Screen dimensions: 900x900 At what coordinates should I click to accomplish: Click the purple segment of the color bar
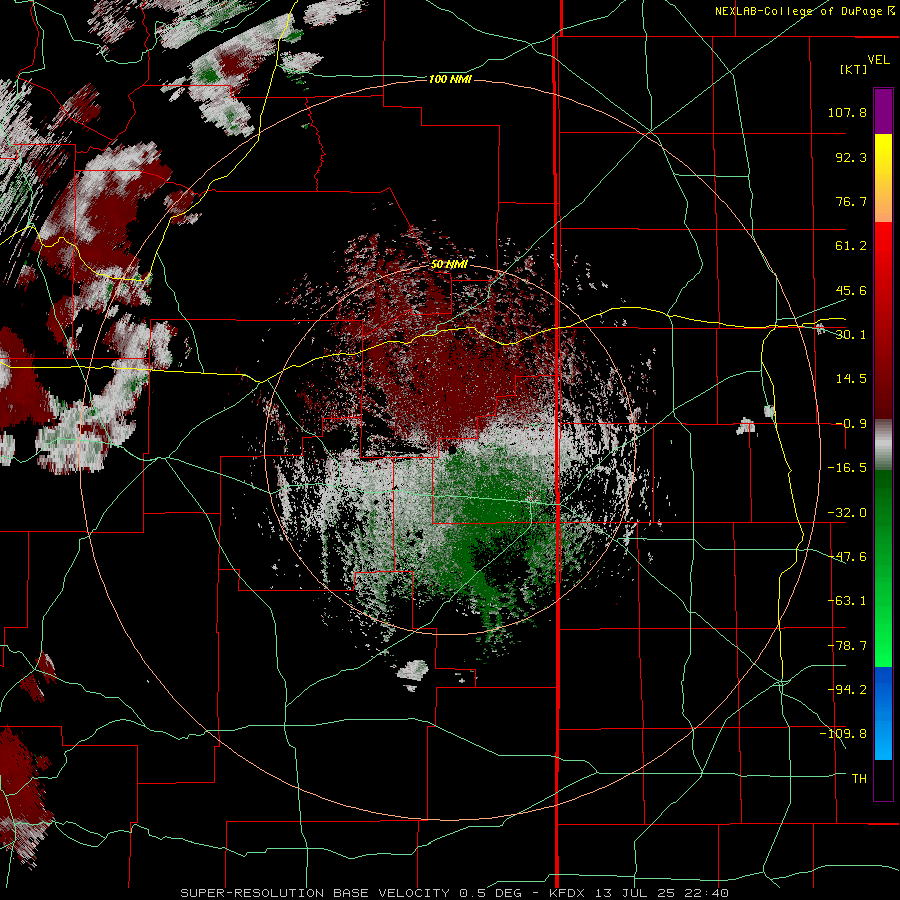[883, 111]
